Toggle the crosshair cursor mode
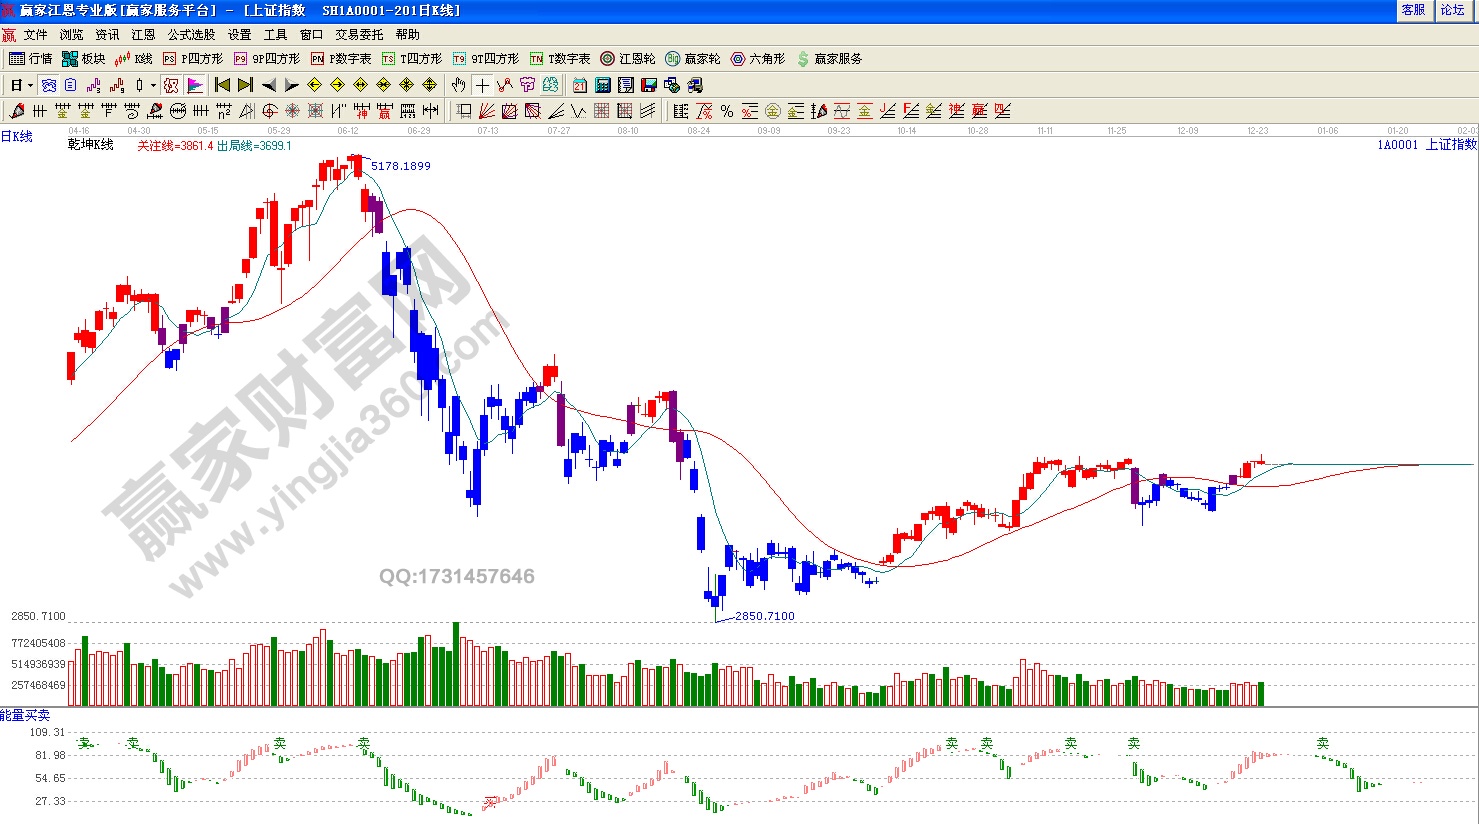Viewport: 1479px width, 824px height. tap(482, 85)
